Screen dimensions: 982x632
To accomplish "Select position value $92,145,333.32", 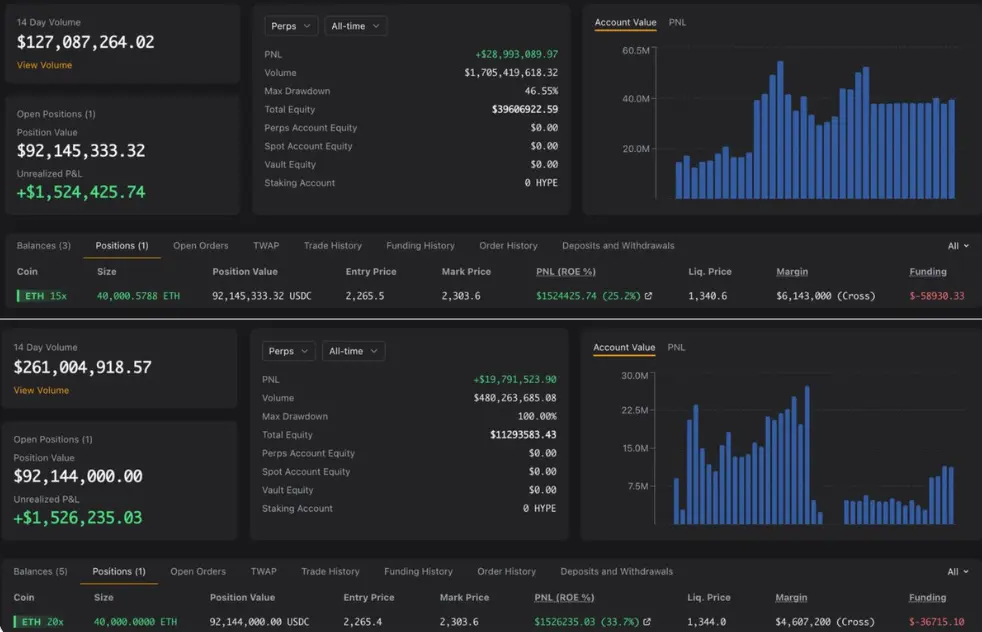I will pos(81,150).
